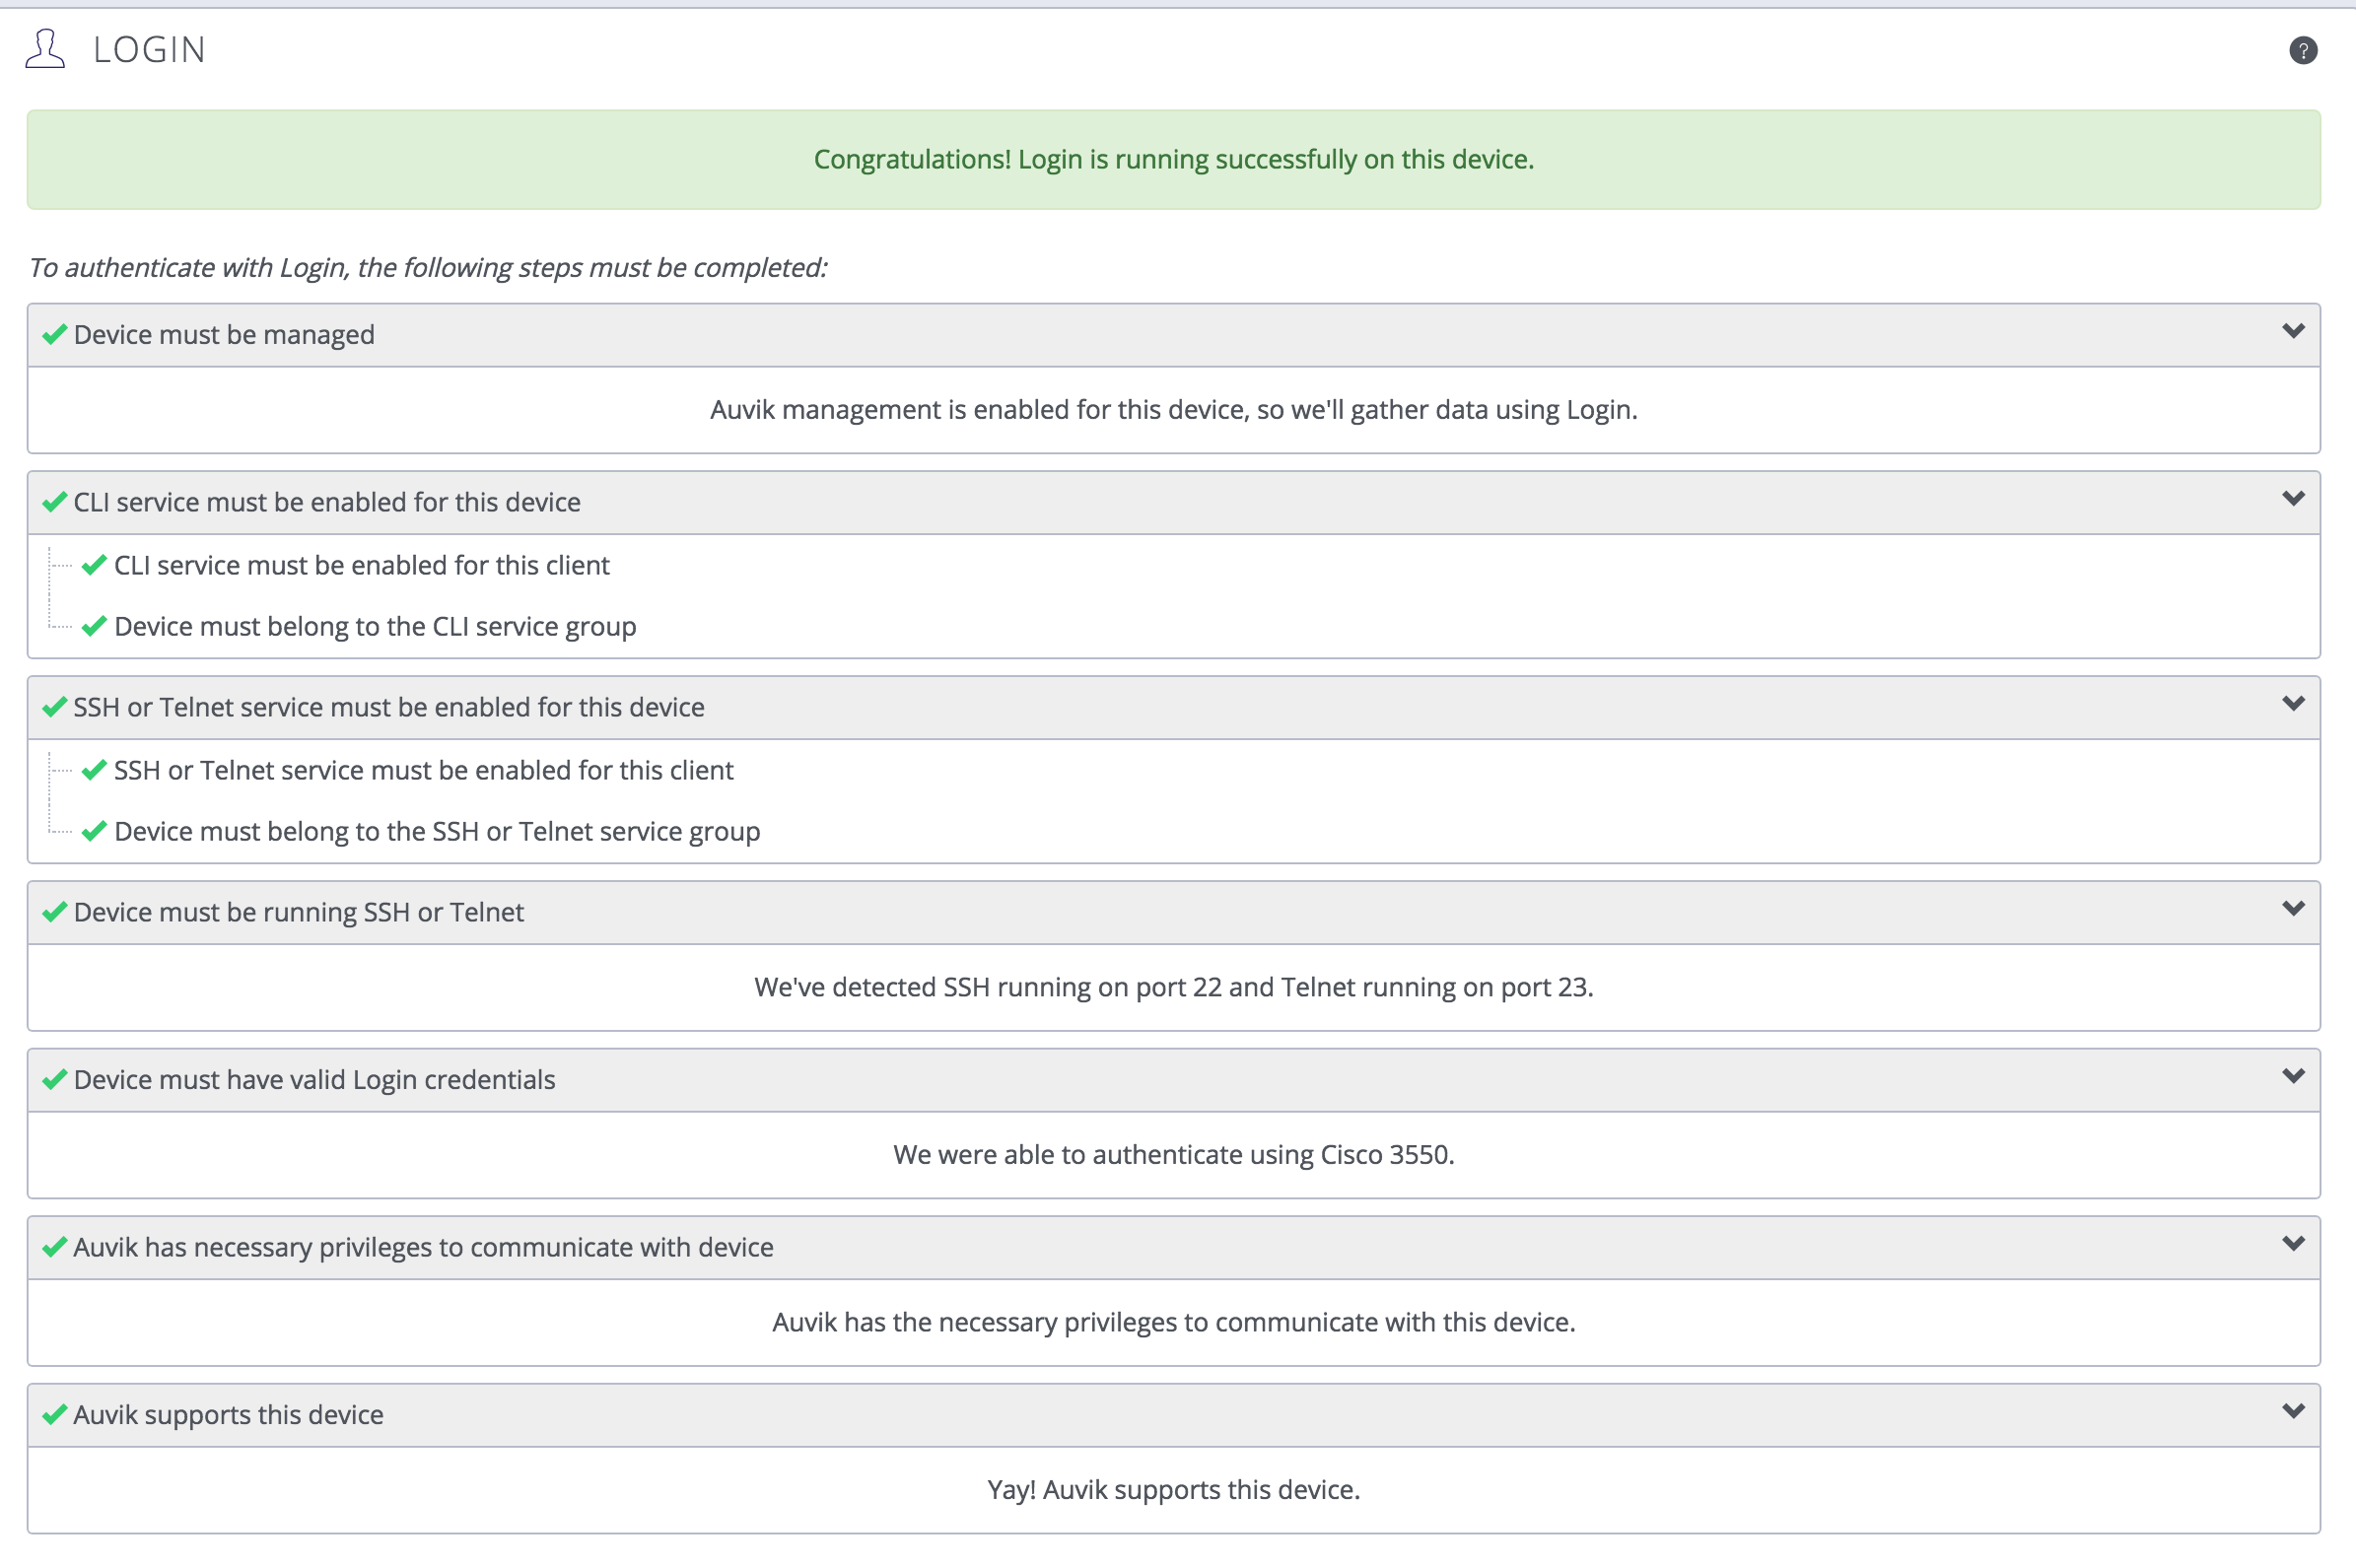This screenshot has width=2356, height=1568.
Task: Collapse the Device must be managed section chevron
Action: [x=2293, y=331]
